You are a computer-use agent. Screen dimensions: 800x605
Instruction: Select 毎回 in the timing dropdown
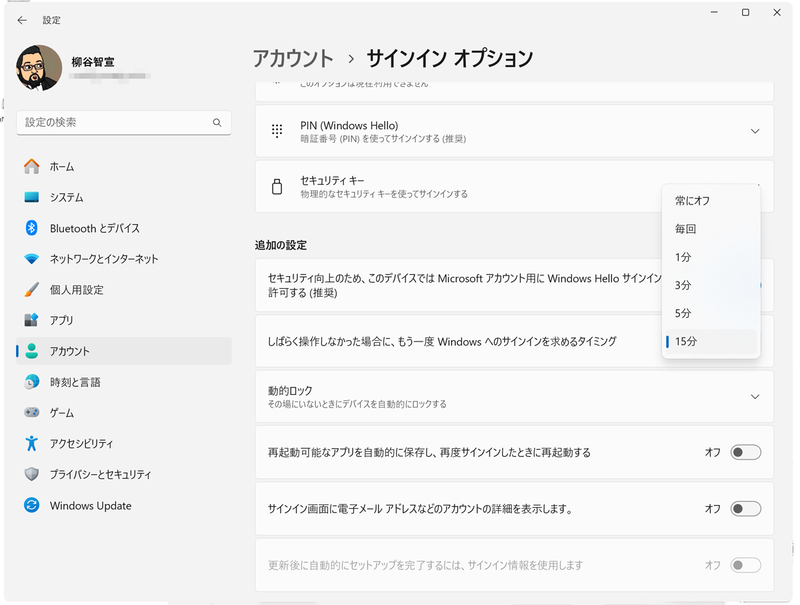tap(685, 229)
